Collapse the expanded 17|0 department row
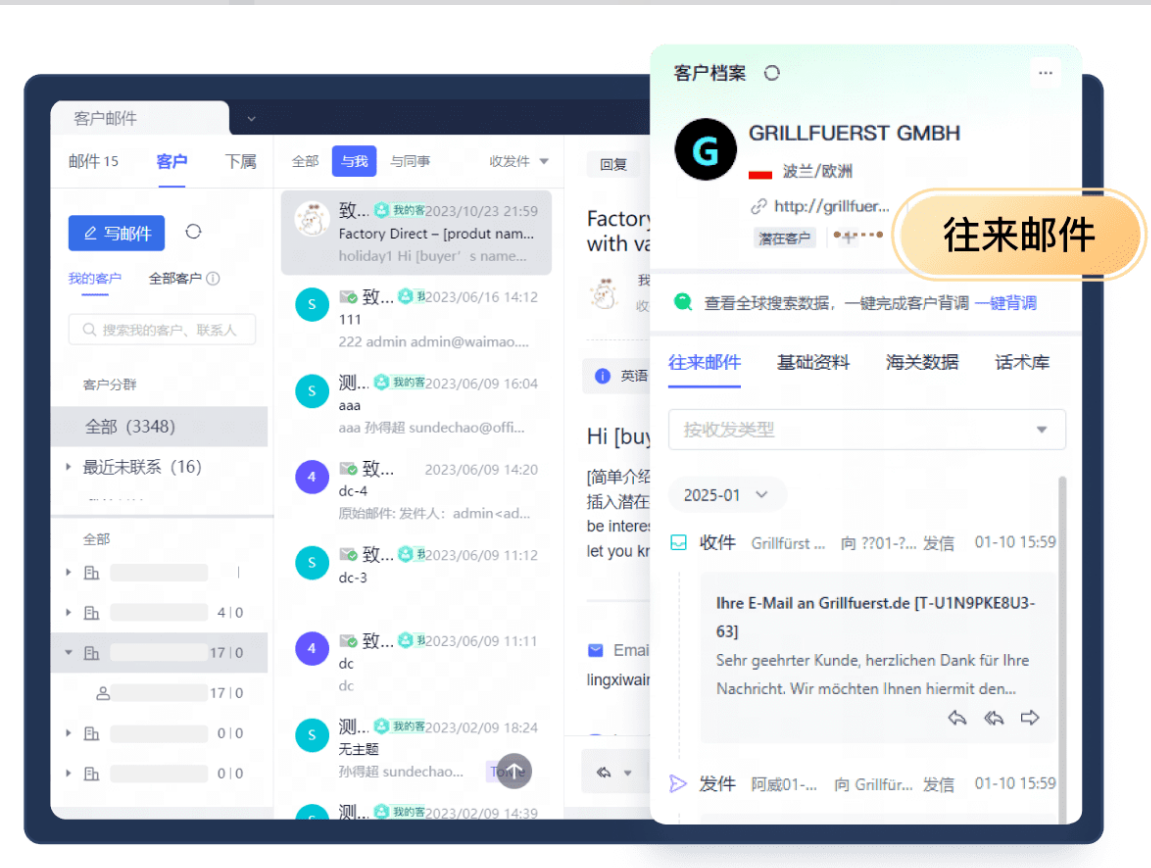This screenshot has width=1151, height=868. tap(68, 652)
